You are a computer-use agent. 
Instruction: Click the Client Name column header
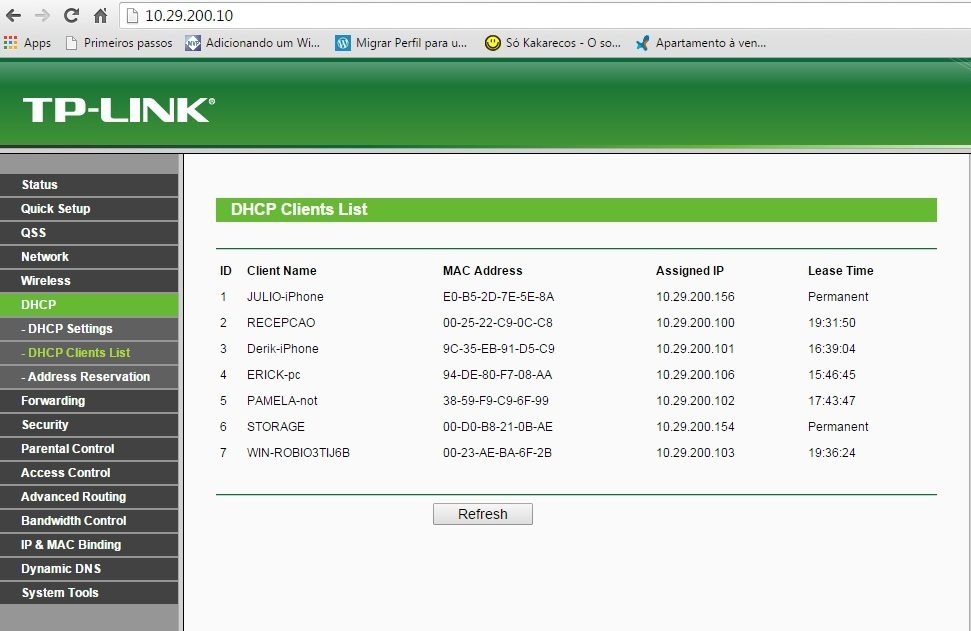click(282, 271)
